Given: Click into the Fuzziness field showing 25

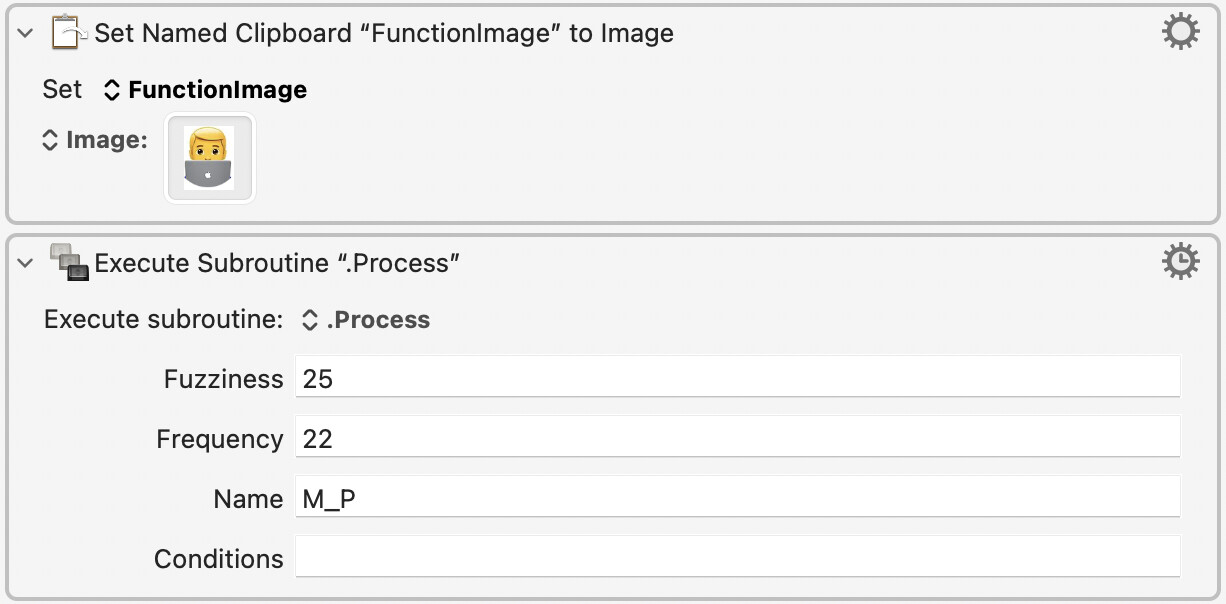Looking at the screenshot, I should click(738, 379).
